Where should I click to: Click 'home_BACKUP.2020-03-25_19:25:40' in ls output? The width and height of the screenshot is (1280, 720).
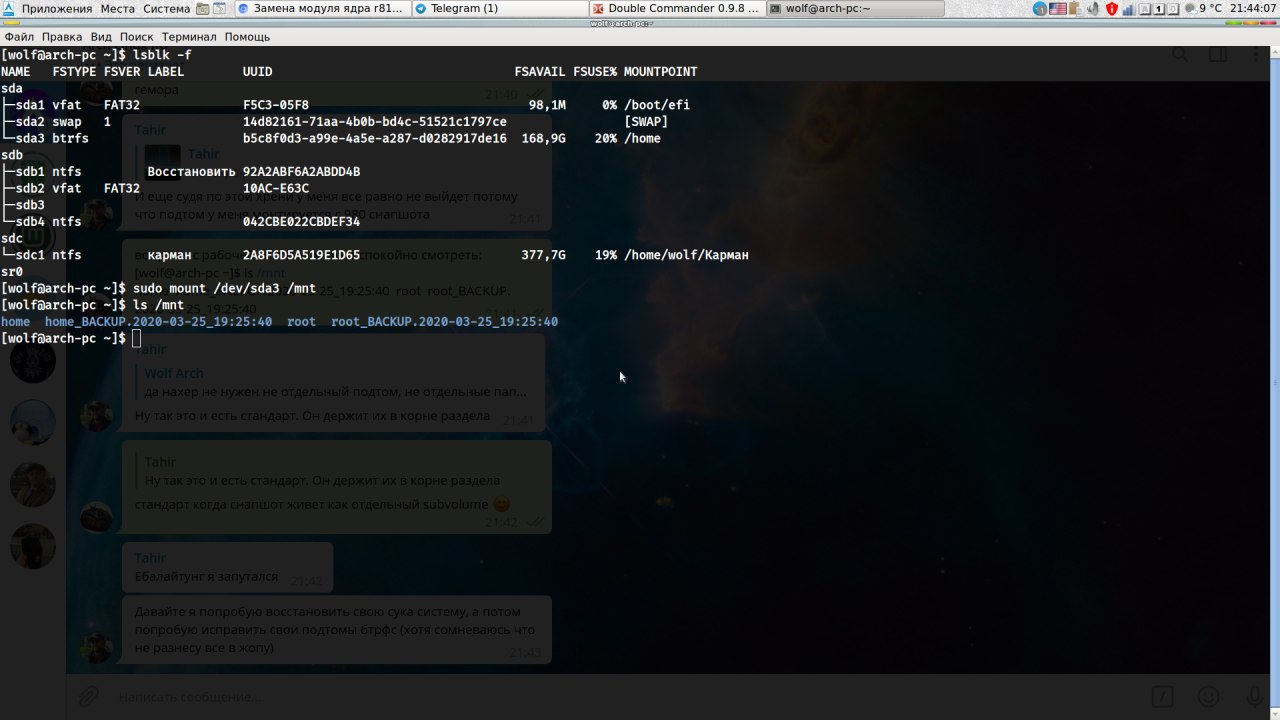158,322
